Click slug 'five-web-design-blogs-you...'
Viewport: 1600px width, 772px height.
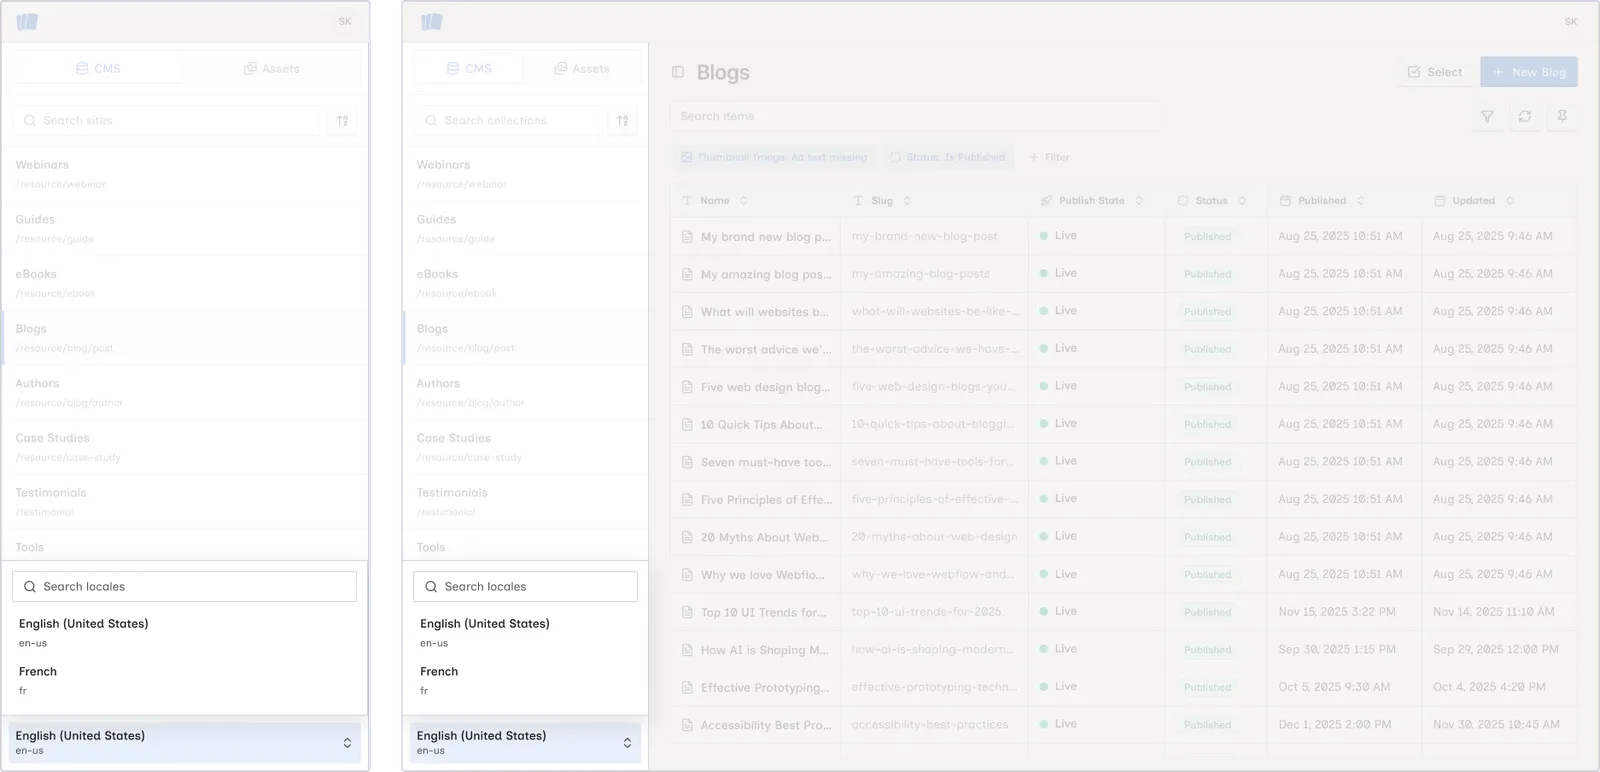click(933, 387)
